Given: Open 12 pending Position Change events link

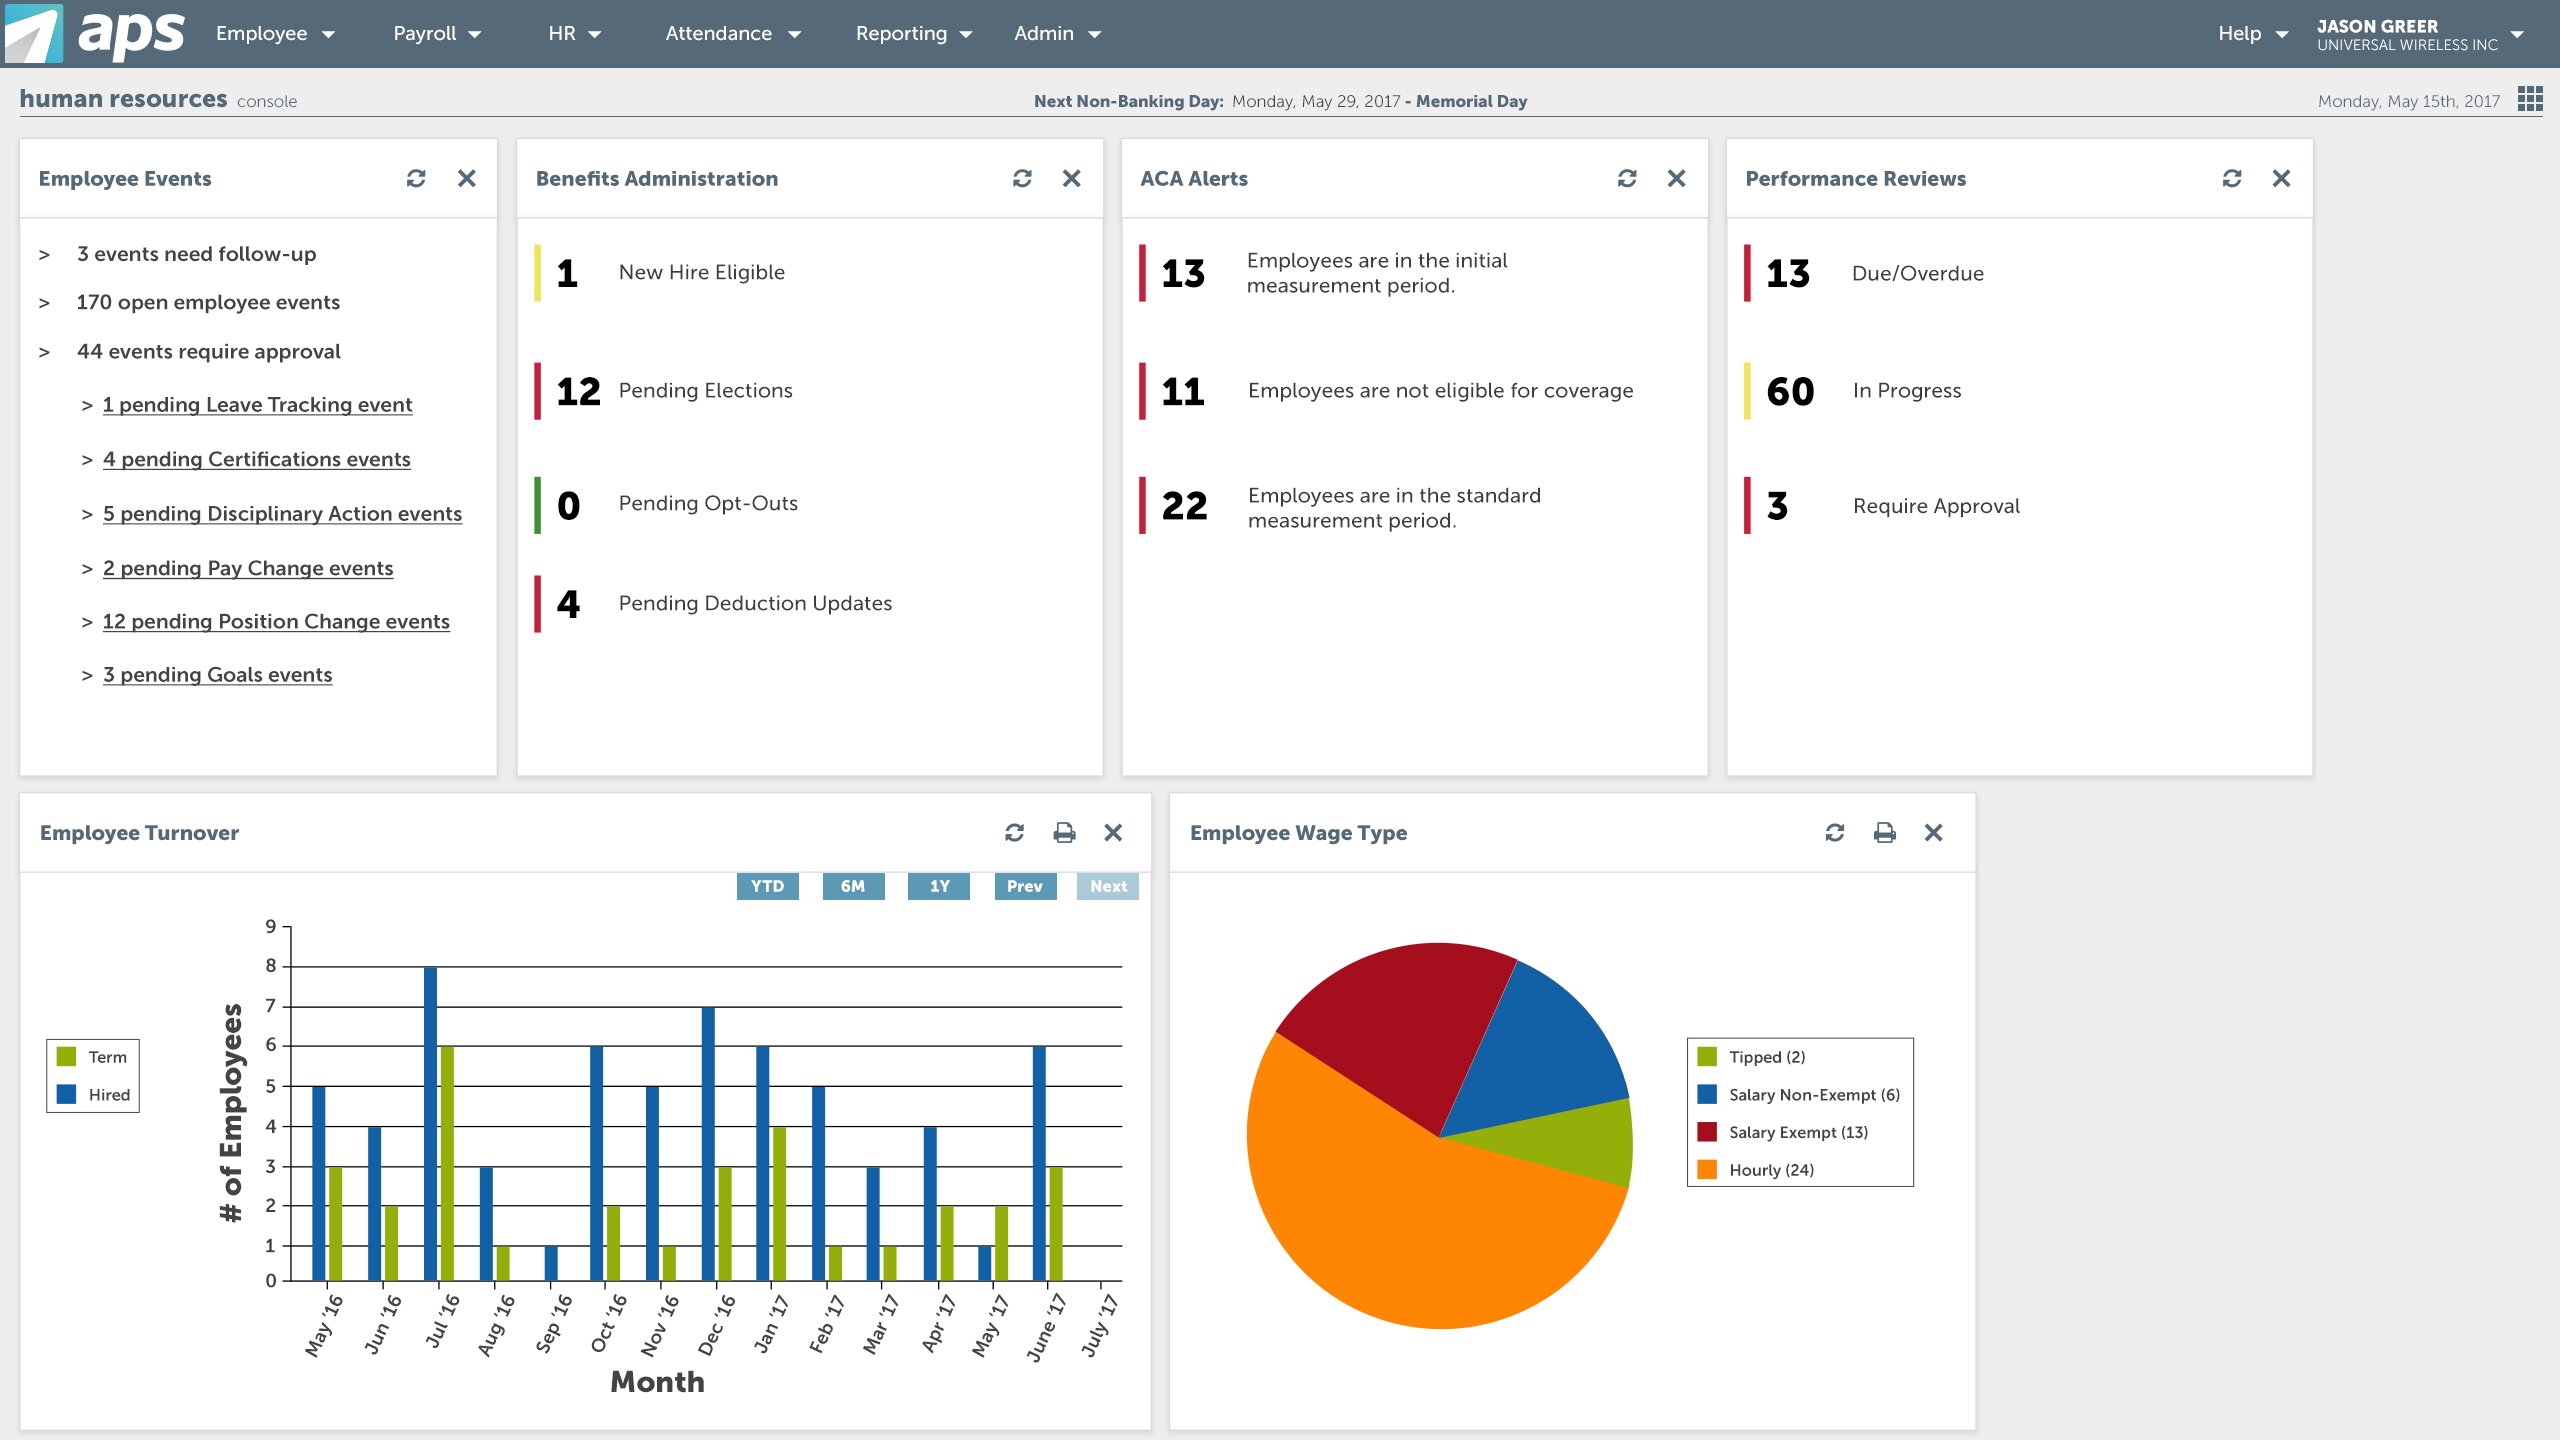Looking at the screenshot, I should coord(276,621).
